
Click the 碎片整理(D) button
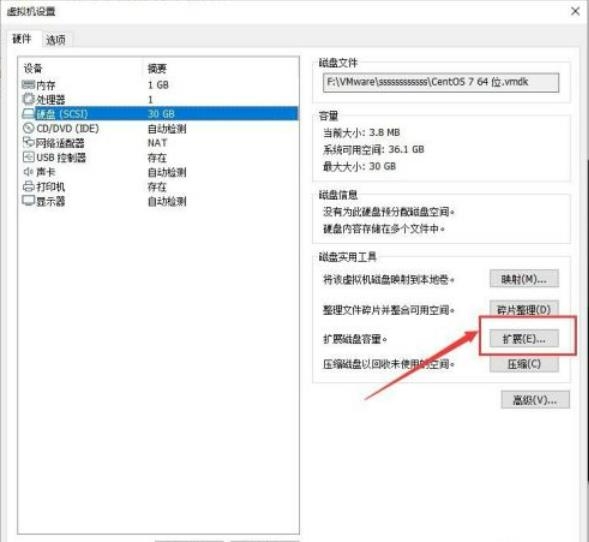(x=524, y=309)
